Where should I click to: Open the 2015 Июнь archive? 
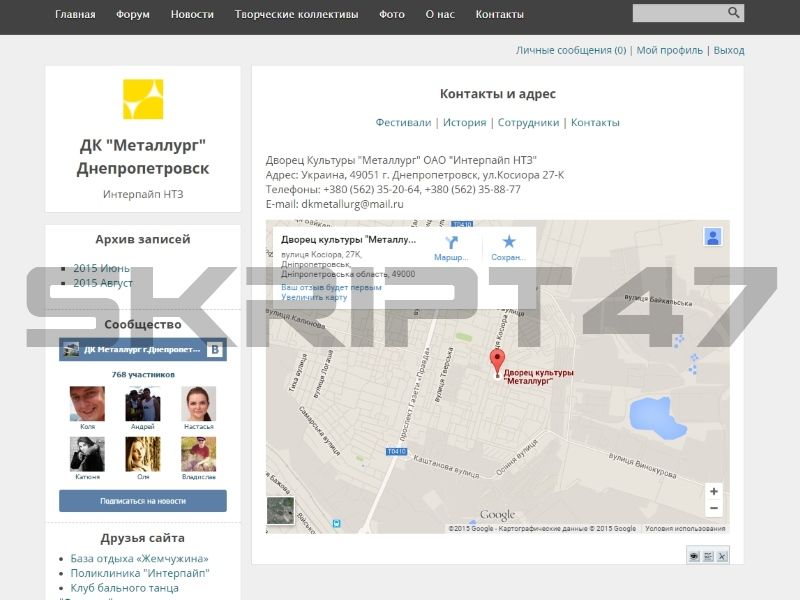pyautogui.click(x=102, y=268)
